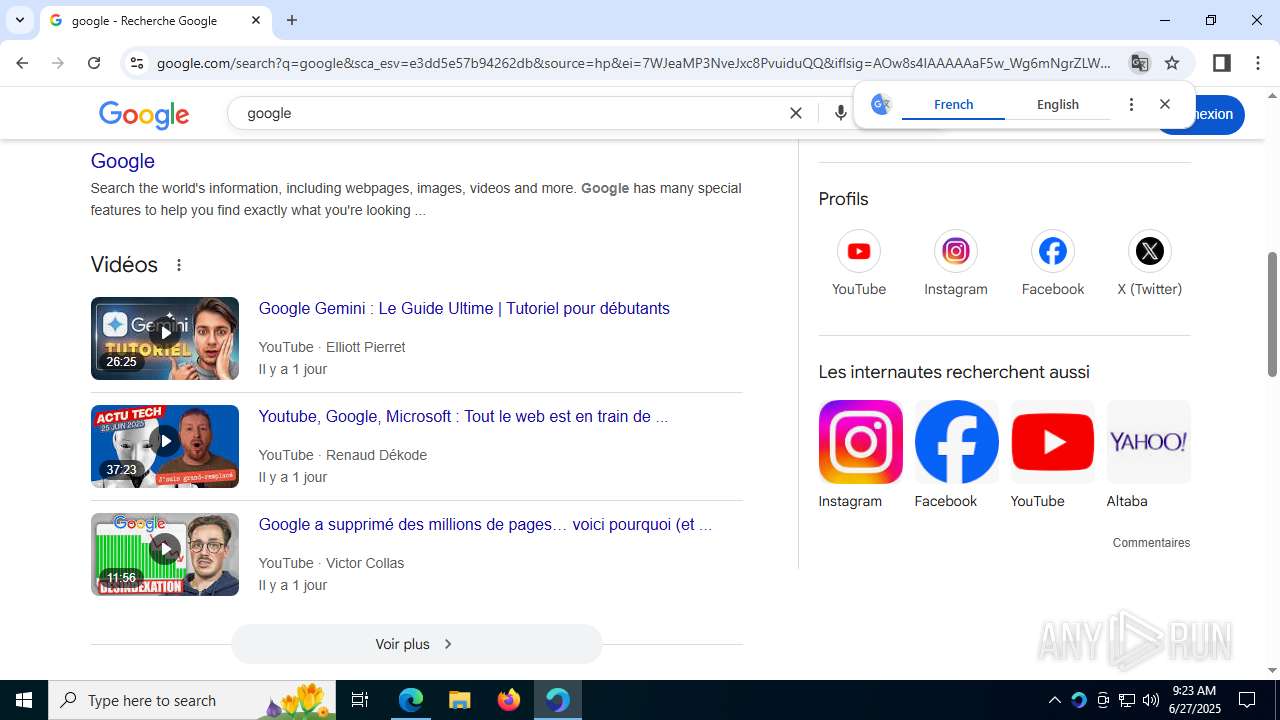Open the Vidéos section options menu

tap(179, 265)
